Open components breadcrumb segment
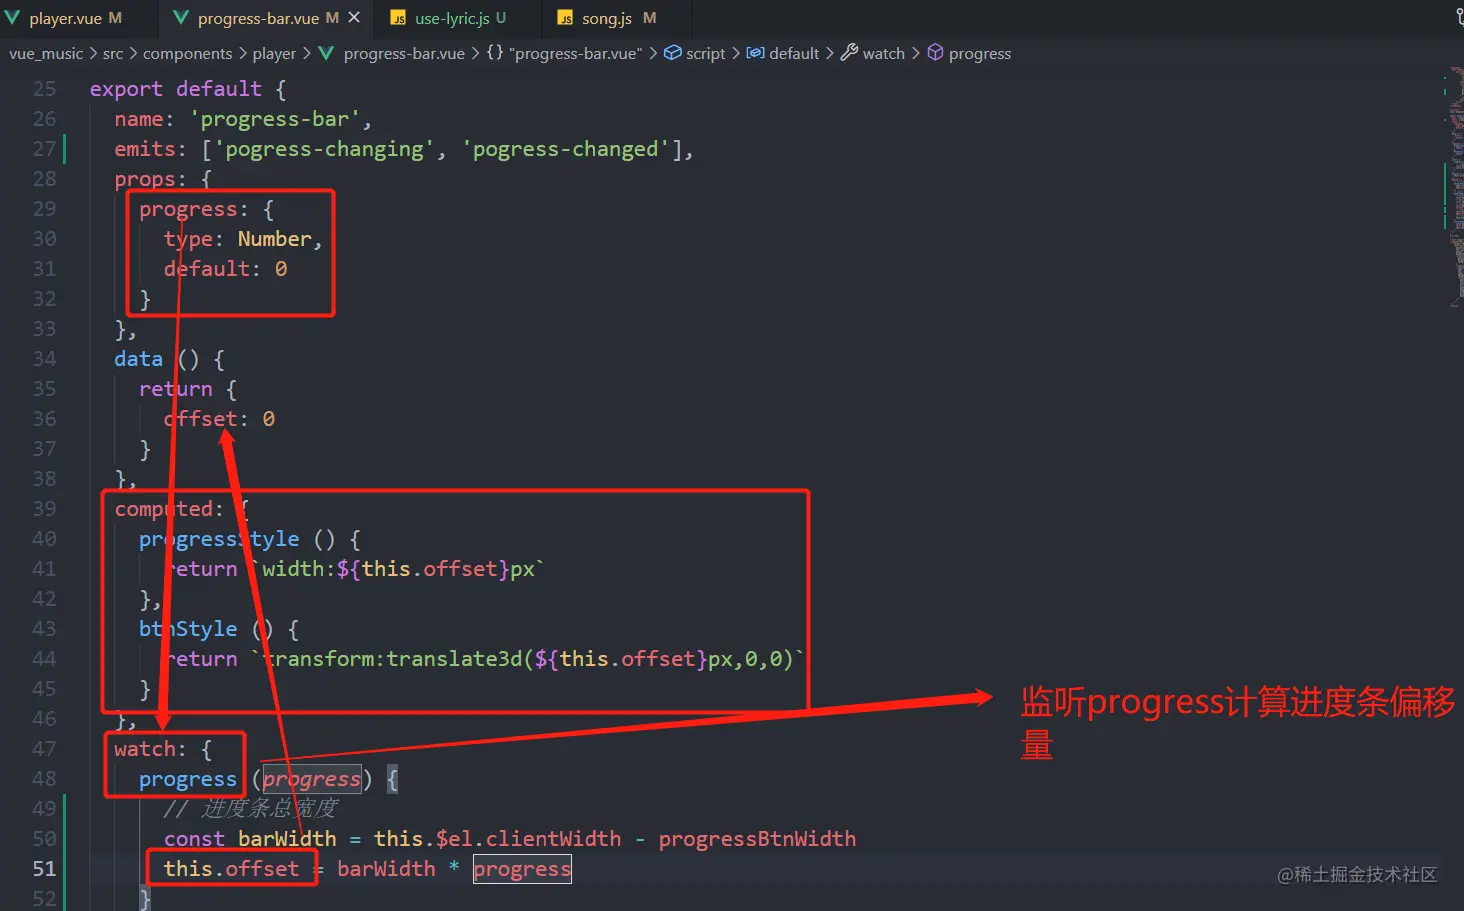The height and width of the screenshot is (911, 1464). coord(187,53)
